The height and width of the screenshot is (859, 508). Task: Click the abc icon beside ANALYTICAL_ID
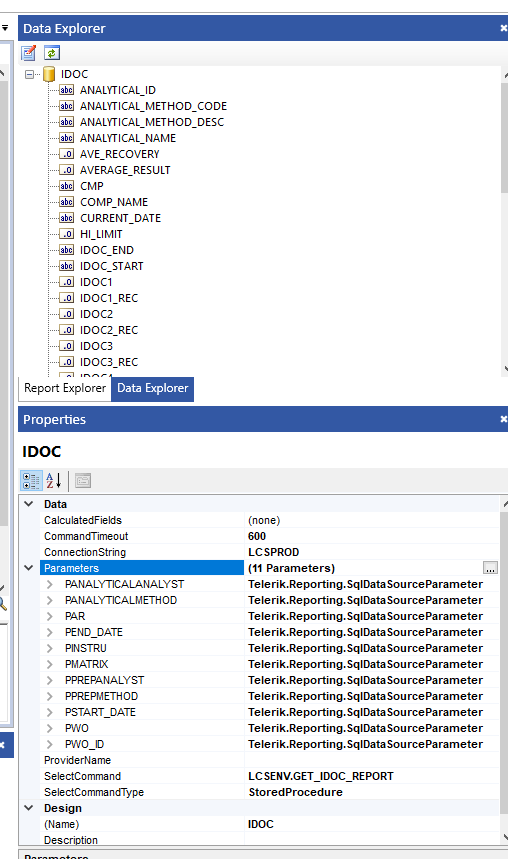pos(66,90)
